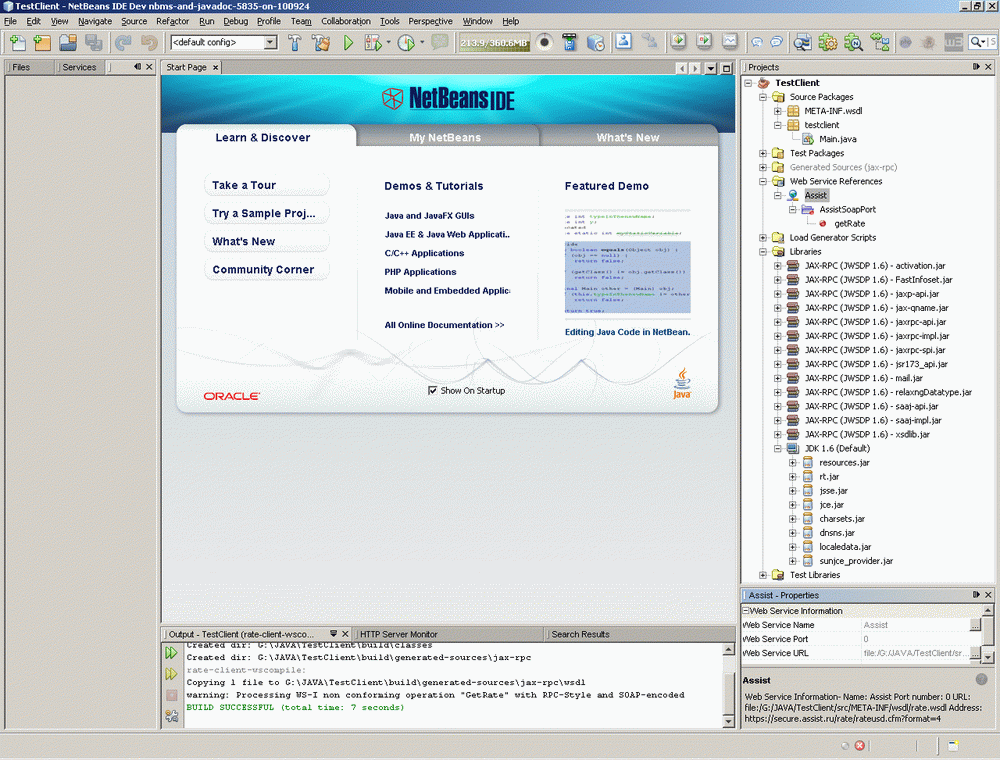Open Output tab dropdown arrow
Image resolution: width=1000 pixels, height=760 pixels.
333,634
